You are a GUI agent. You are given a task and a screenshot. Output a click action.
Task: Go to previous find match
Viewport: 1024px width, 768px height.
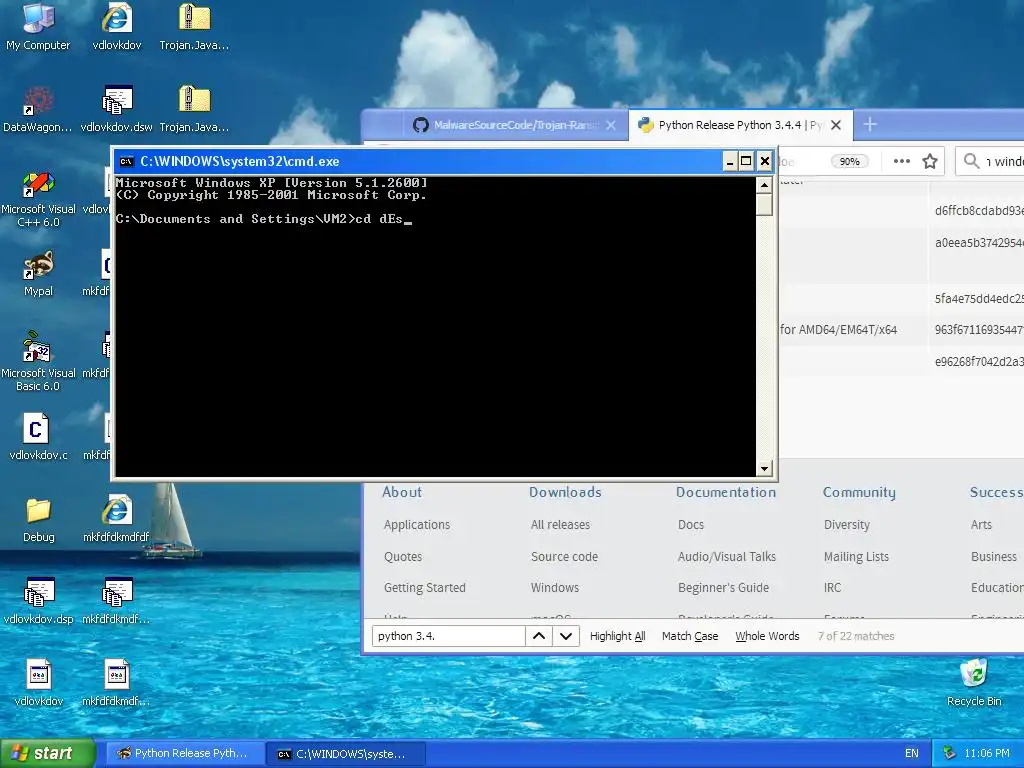click(x=539, y=636)
